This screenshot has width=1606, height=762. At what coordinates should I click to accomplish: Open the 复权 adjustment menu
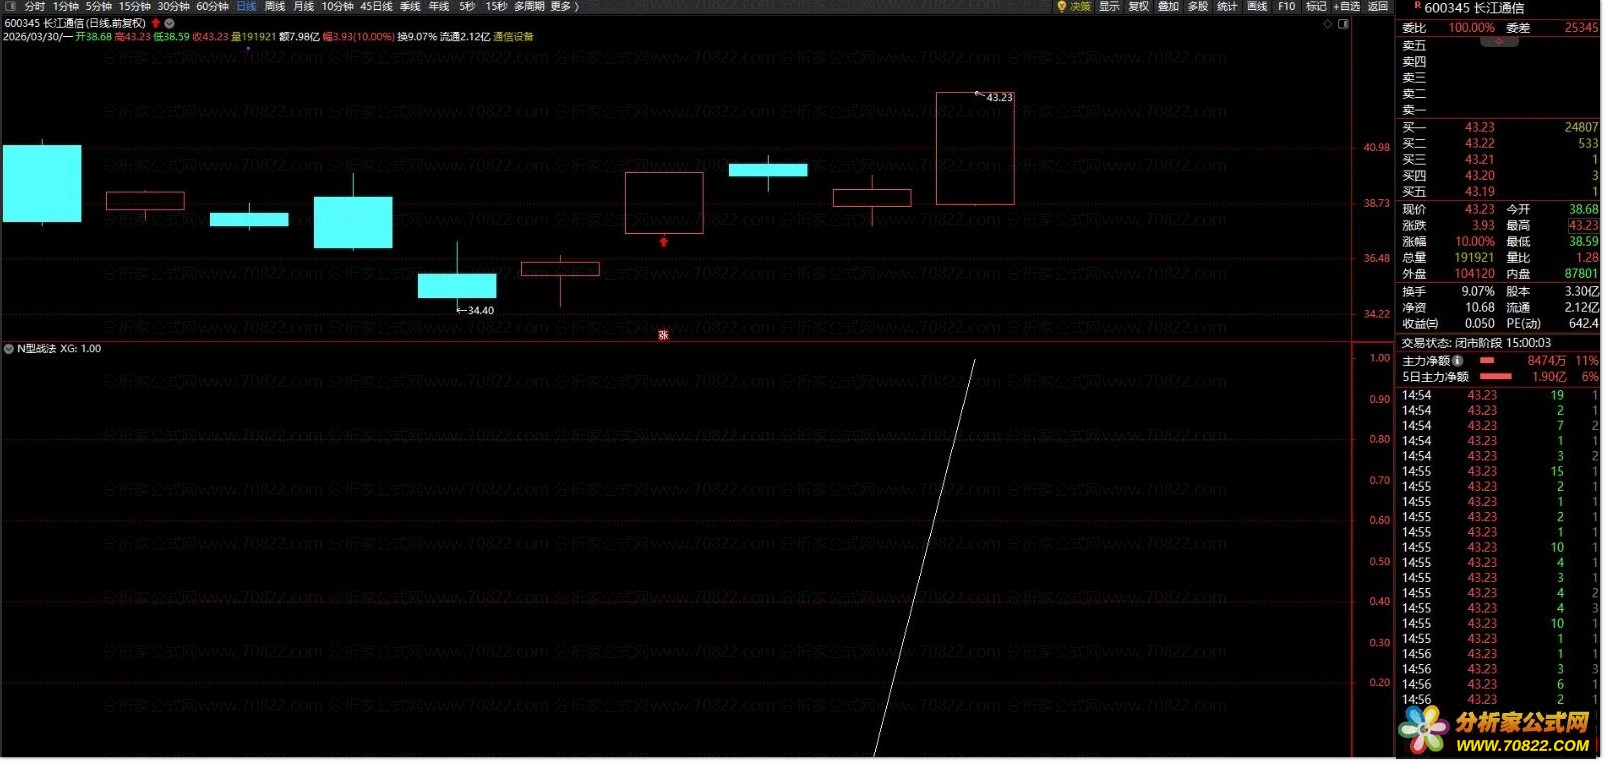click(x=1139, y=6)
